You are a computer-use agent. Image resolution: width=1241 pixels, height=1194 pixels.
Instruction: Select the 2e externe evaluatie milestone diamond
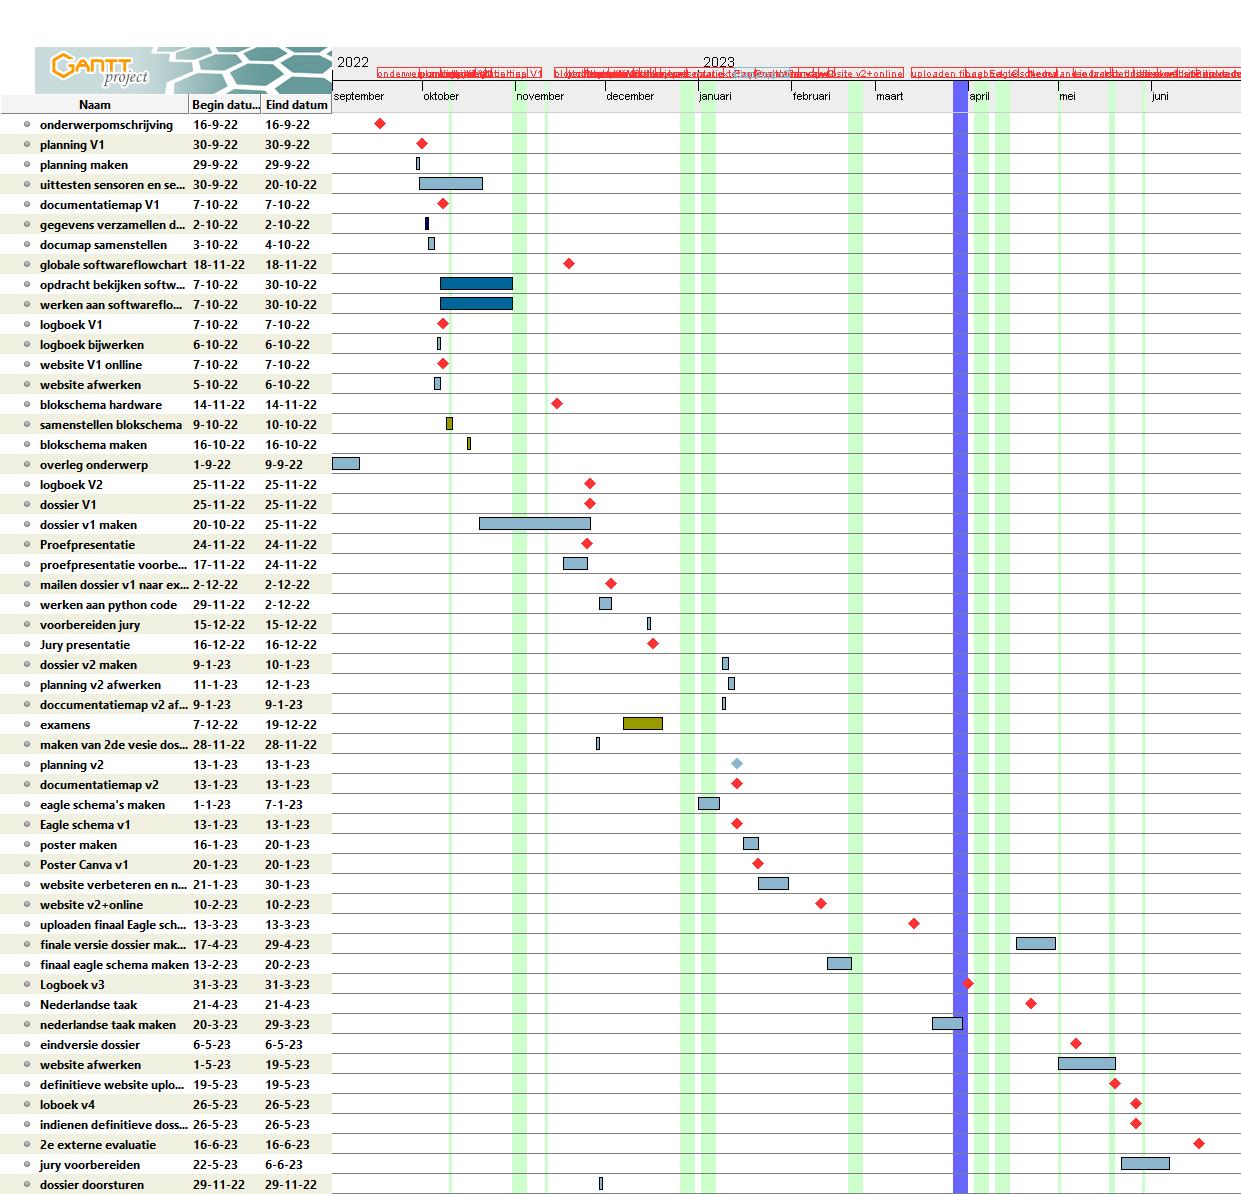click(x=1199, y=1144)
